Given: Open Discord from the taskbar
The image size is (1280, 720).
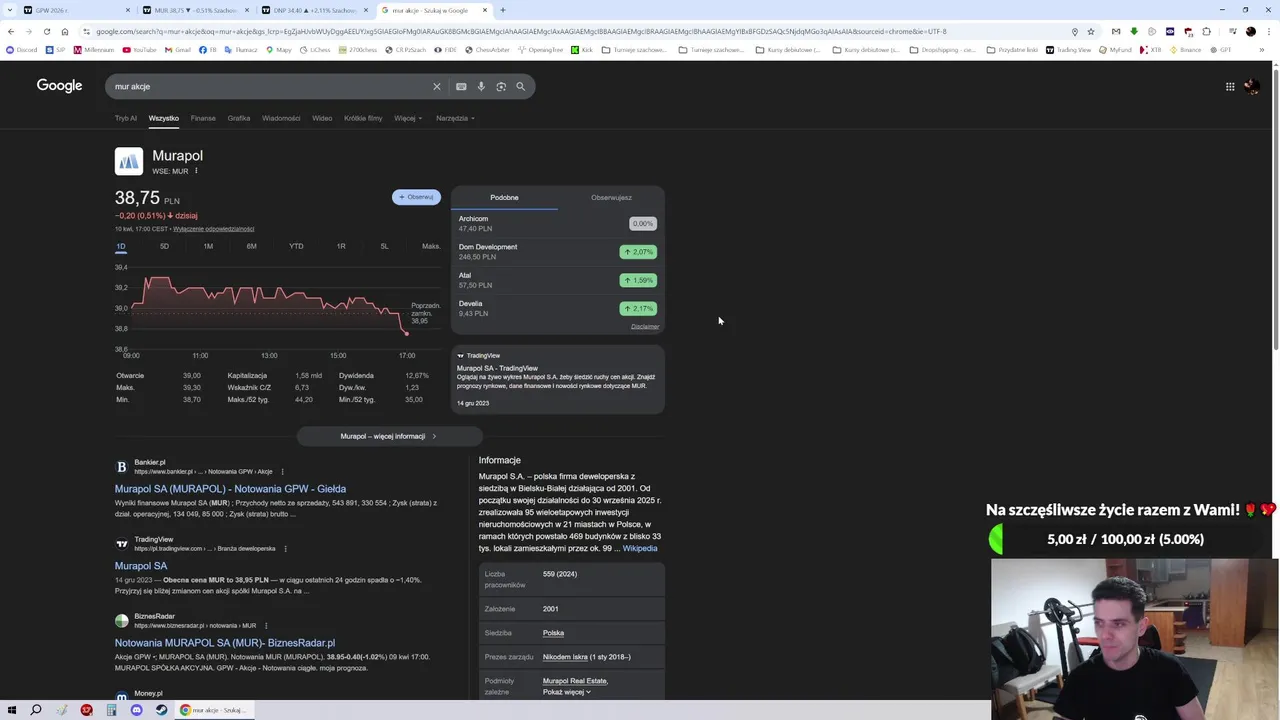Looking at the screenshot, I should [x=137, y=710].
